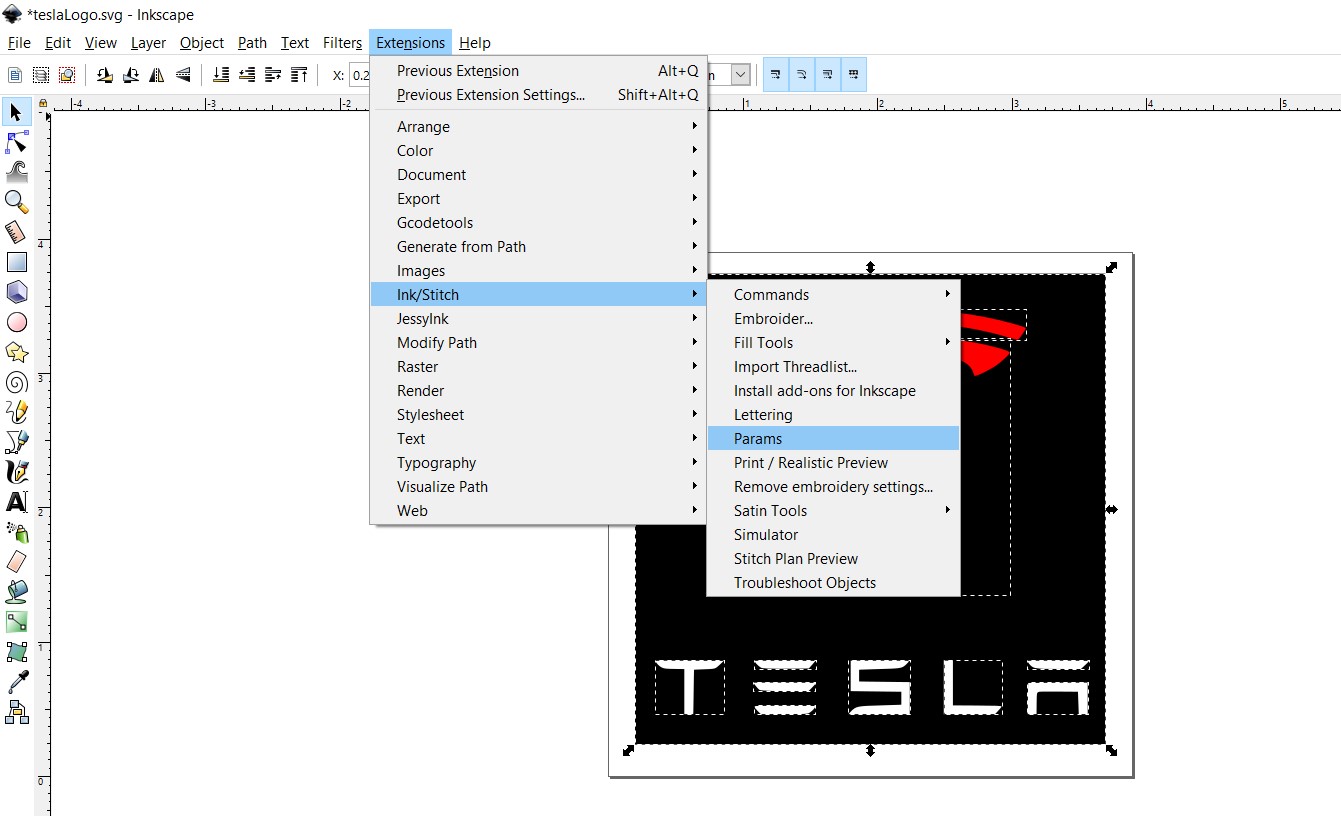Select the Diagram connector tool
Image resolution: width=1341 pixels, height=816 pixels.
pyautogui.click(x=16, y=712)
